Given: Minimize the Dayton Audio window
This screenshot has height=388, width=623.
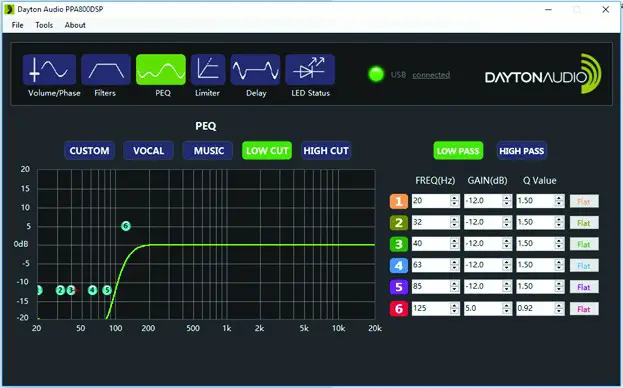Looking at the screenshot, I should [x=549, y=9].
